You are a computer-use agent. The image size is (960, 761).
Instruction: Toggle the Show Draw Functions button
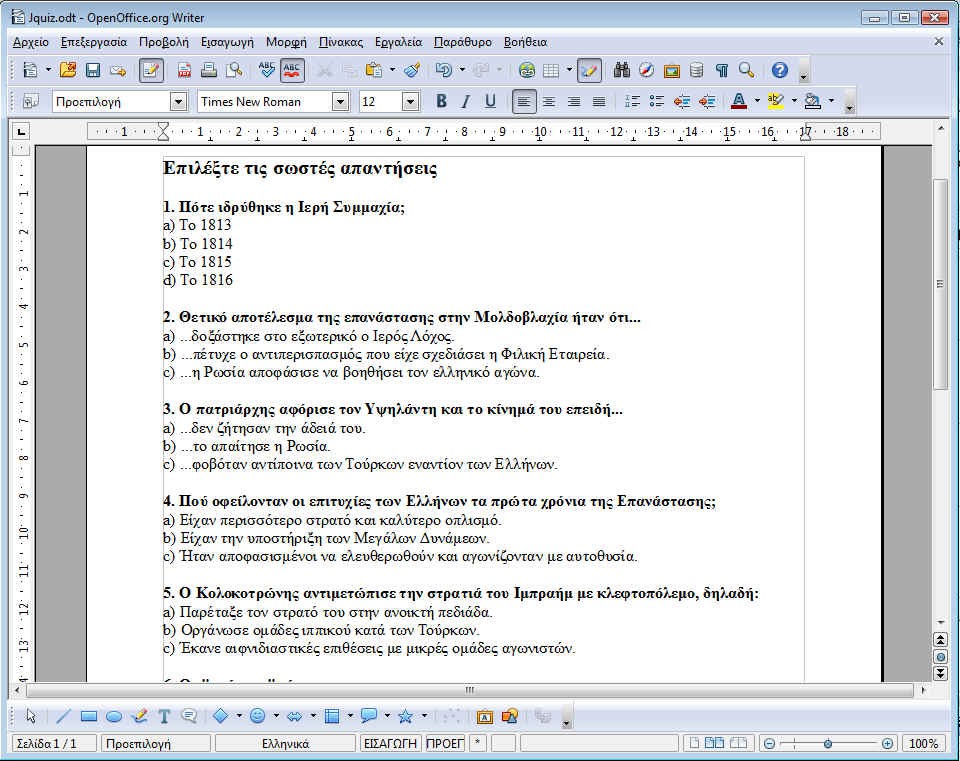[x=589, y=70]
